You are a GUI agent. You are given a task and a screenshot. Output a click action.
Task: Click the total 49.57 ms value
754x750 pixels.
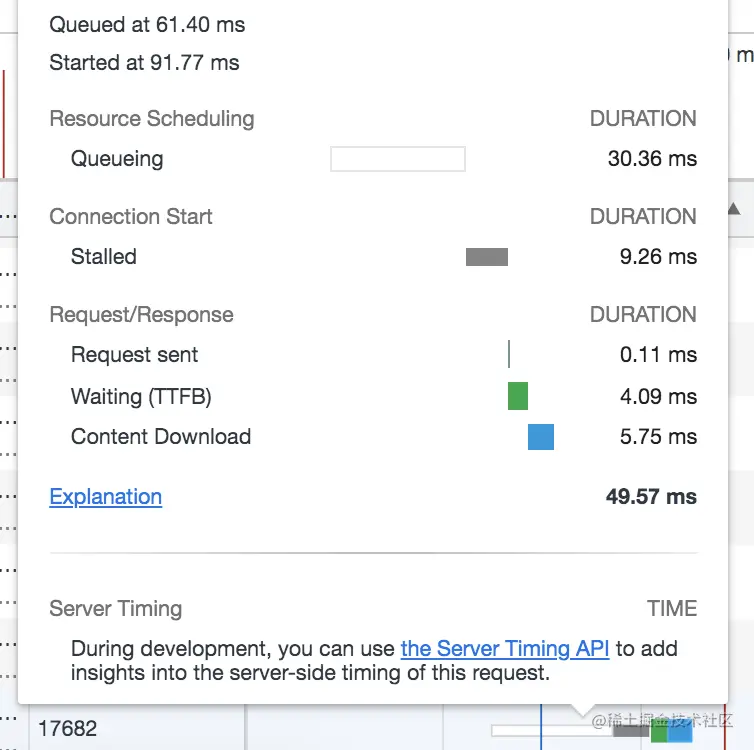[x=651, y=497]
